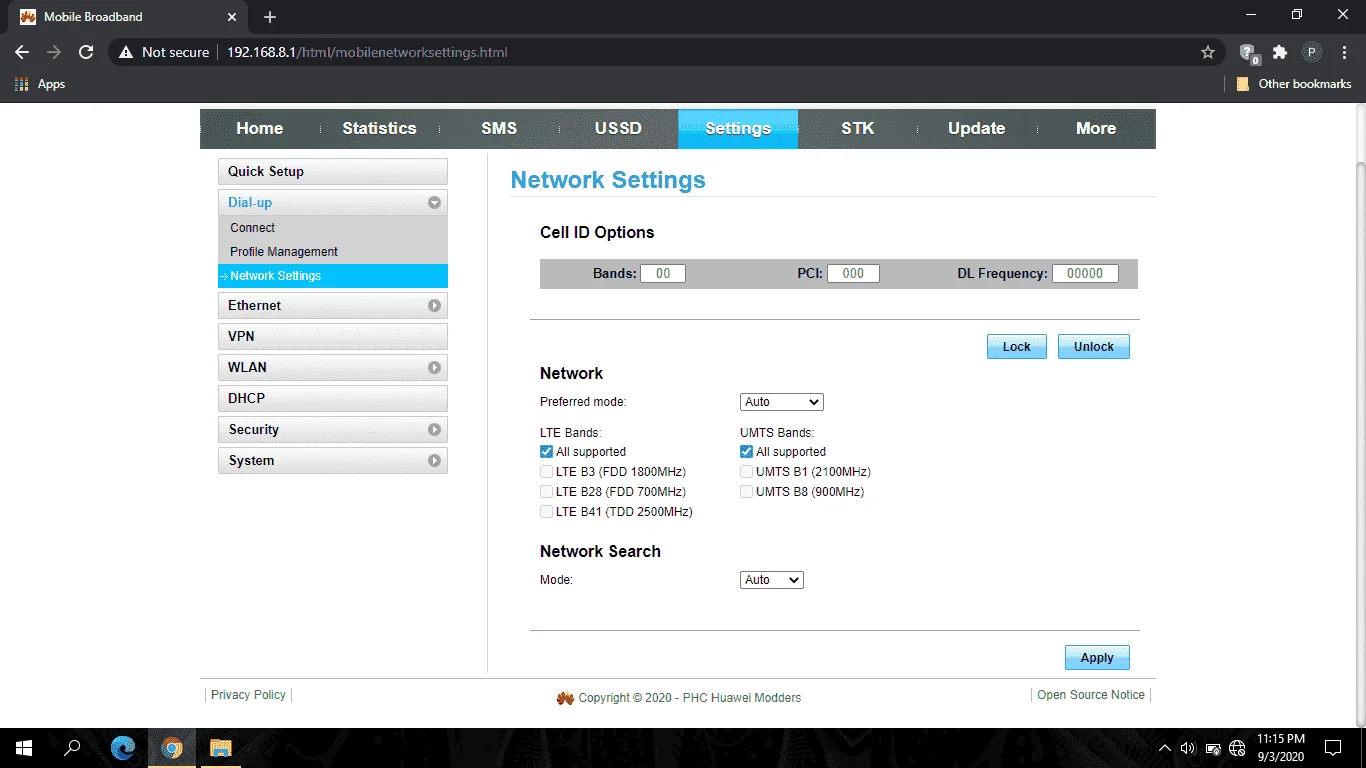
Task: Open the VPN sidebar item
Action: (x=333, y=336)
